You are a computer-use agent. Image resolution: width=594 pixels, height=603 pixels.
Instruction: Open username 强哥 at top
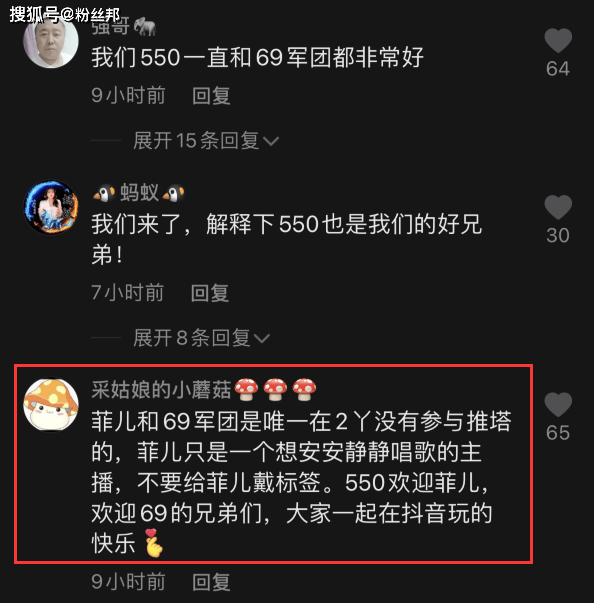click(123, 27)
